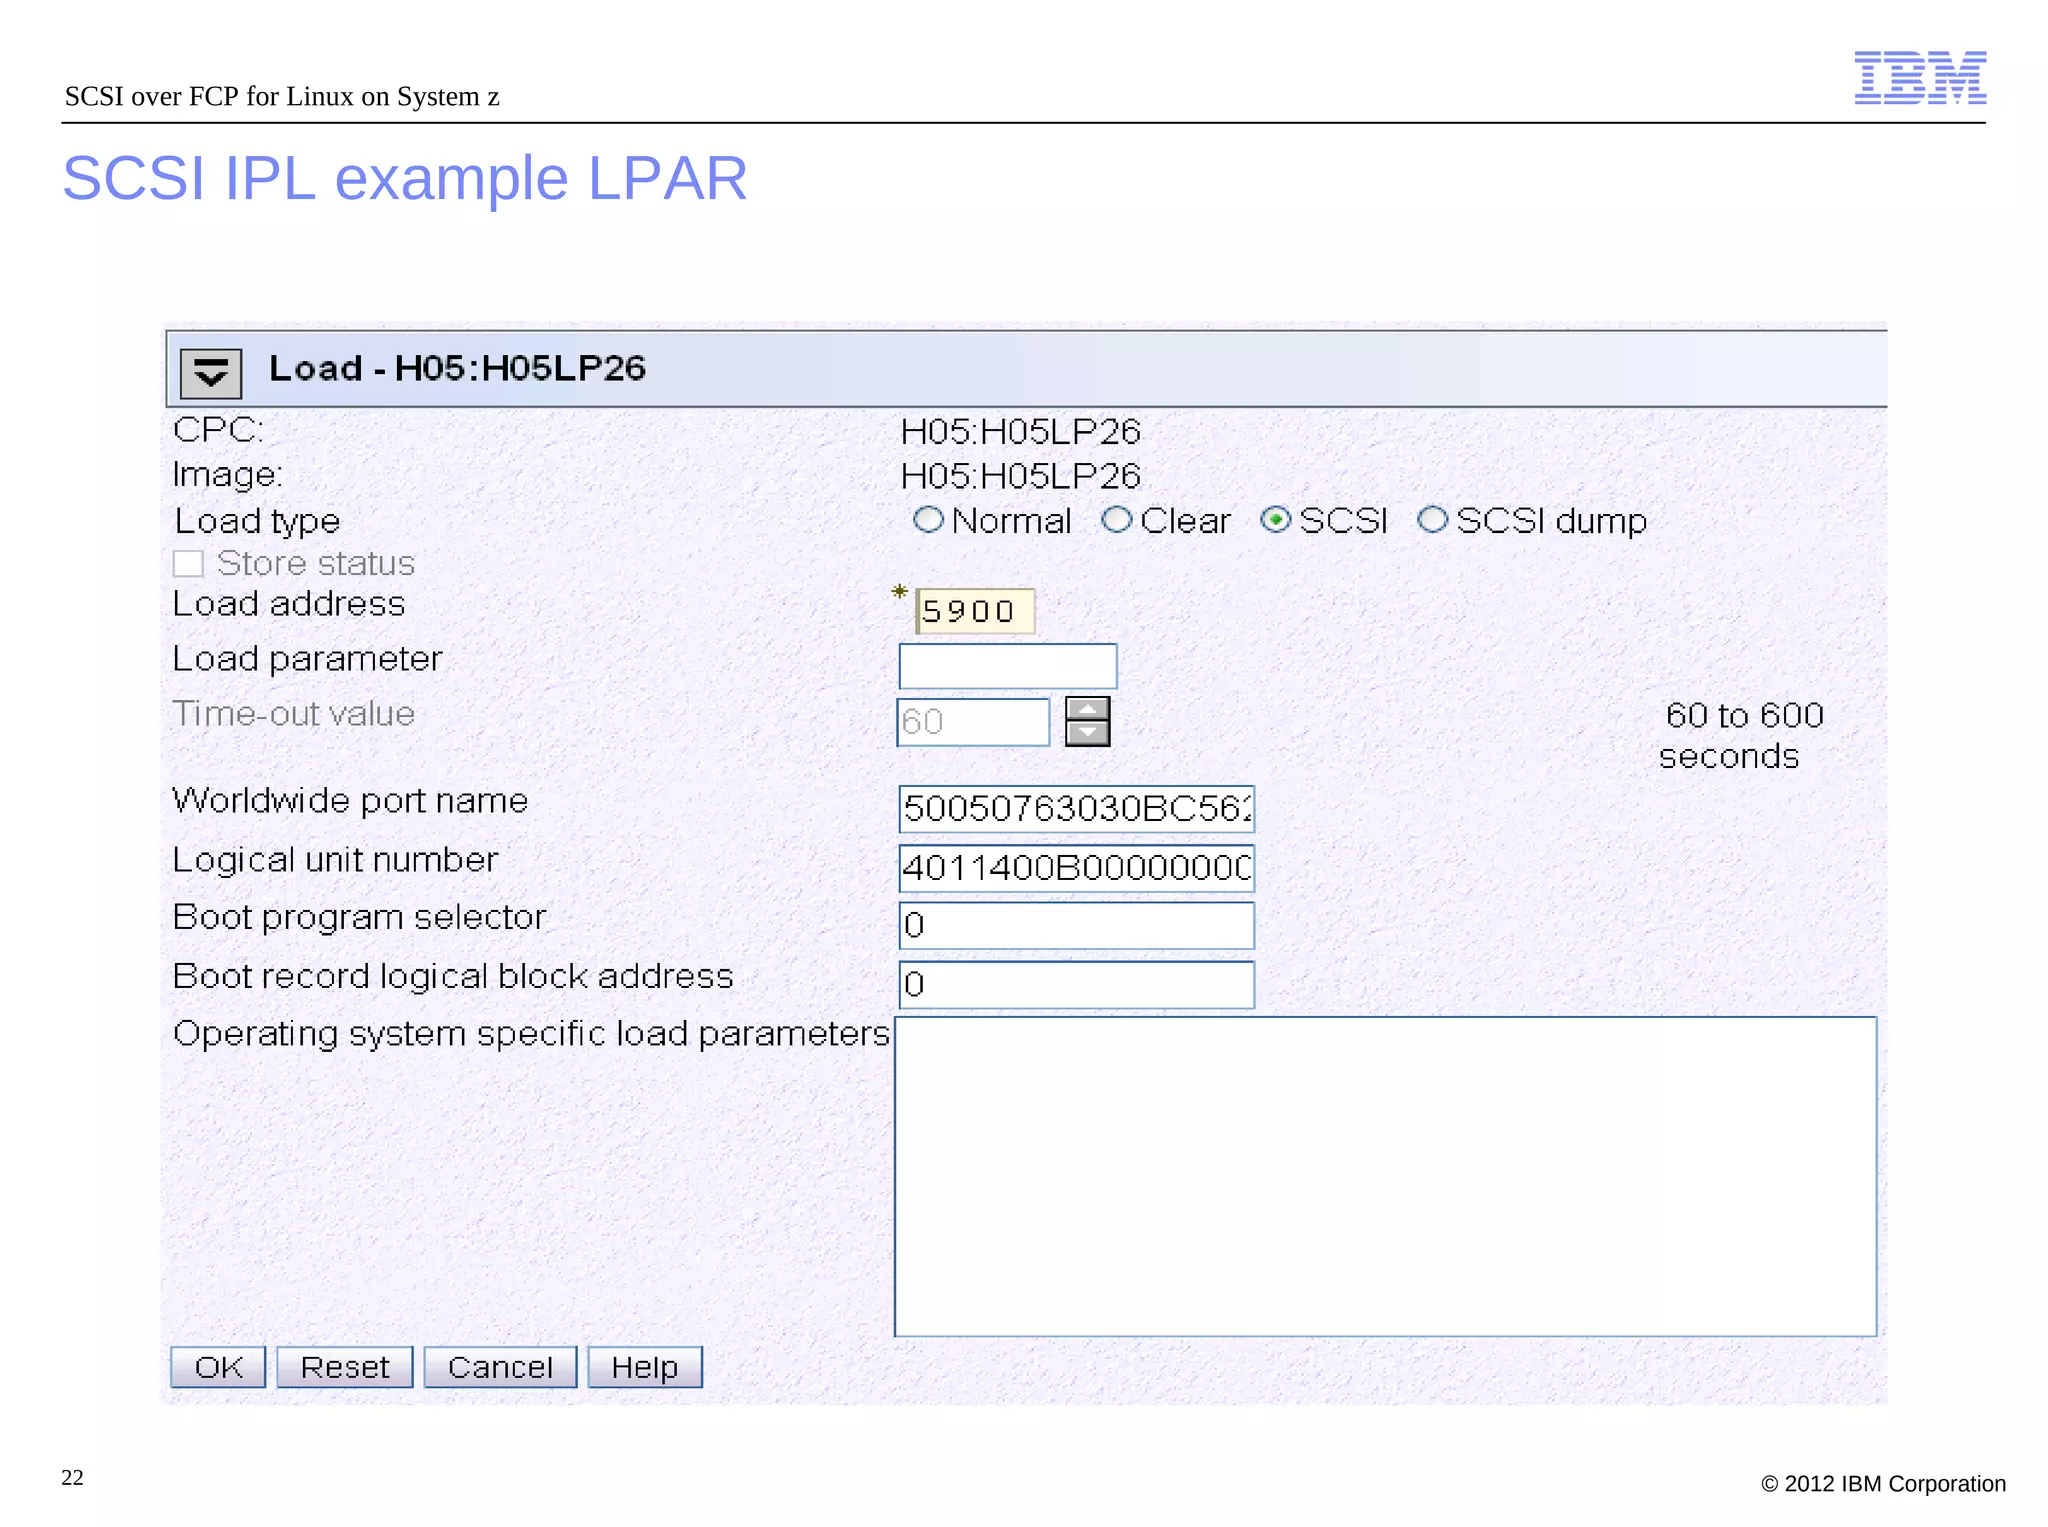Select the SCSI load type
The height and width of the screenshot is (1527, 2048).
[x=1275, y=519]
